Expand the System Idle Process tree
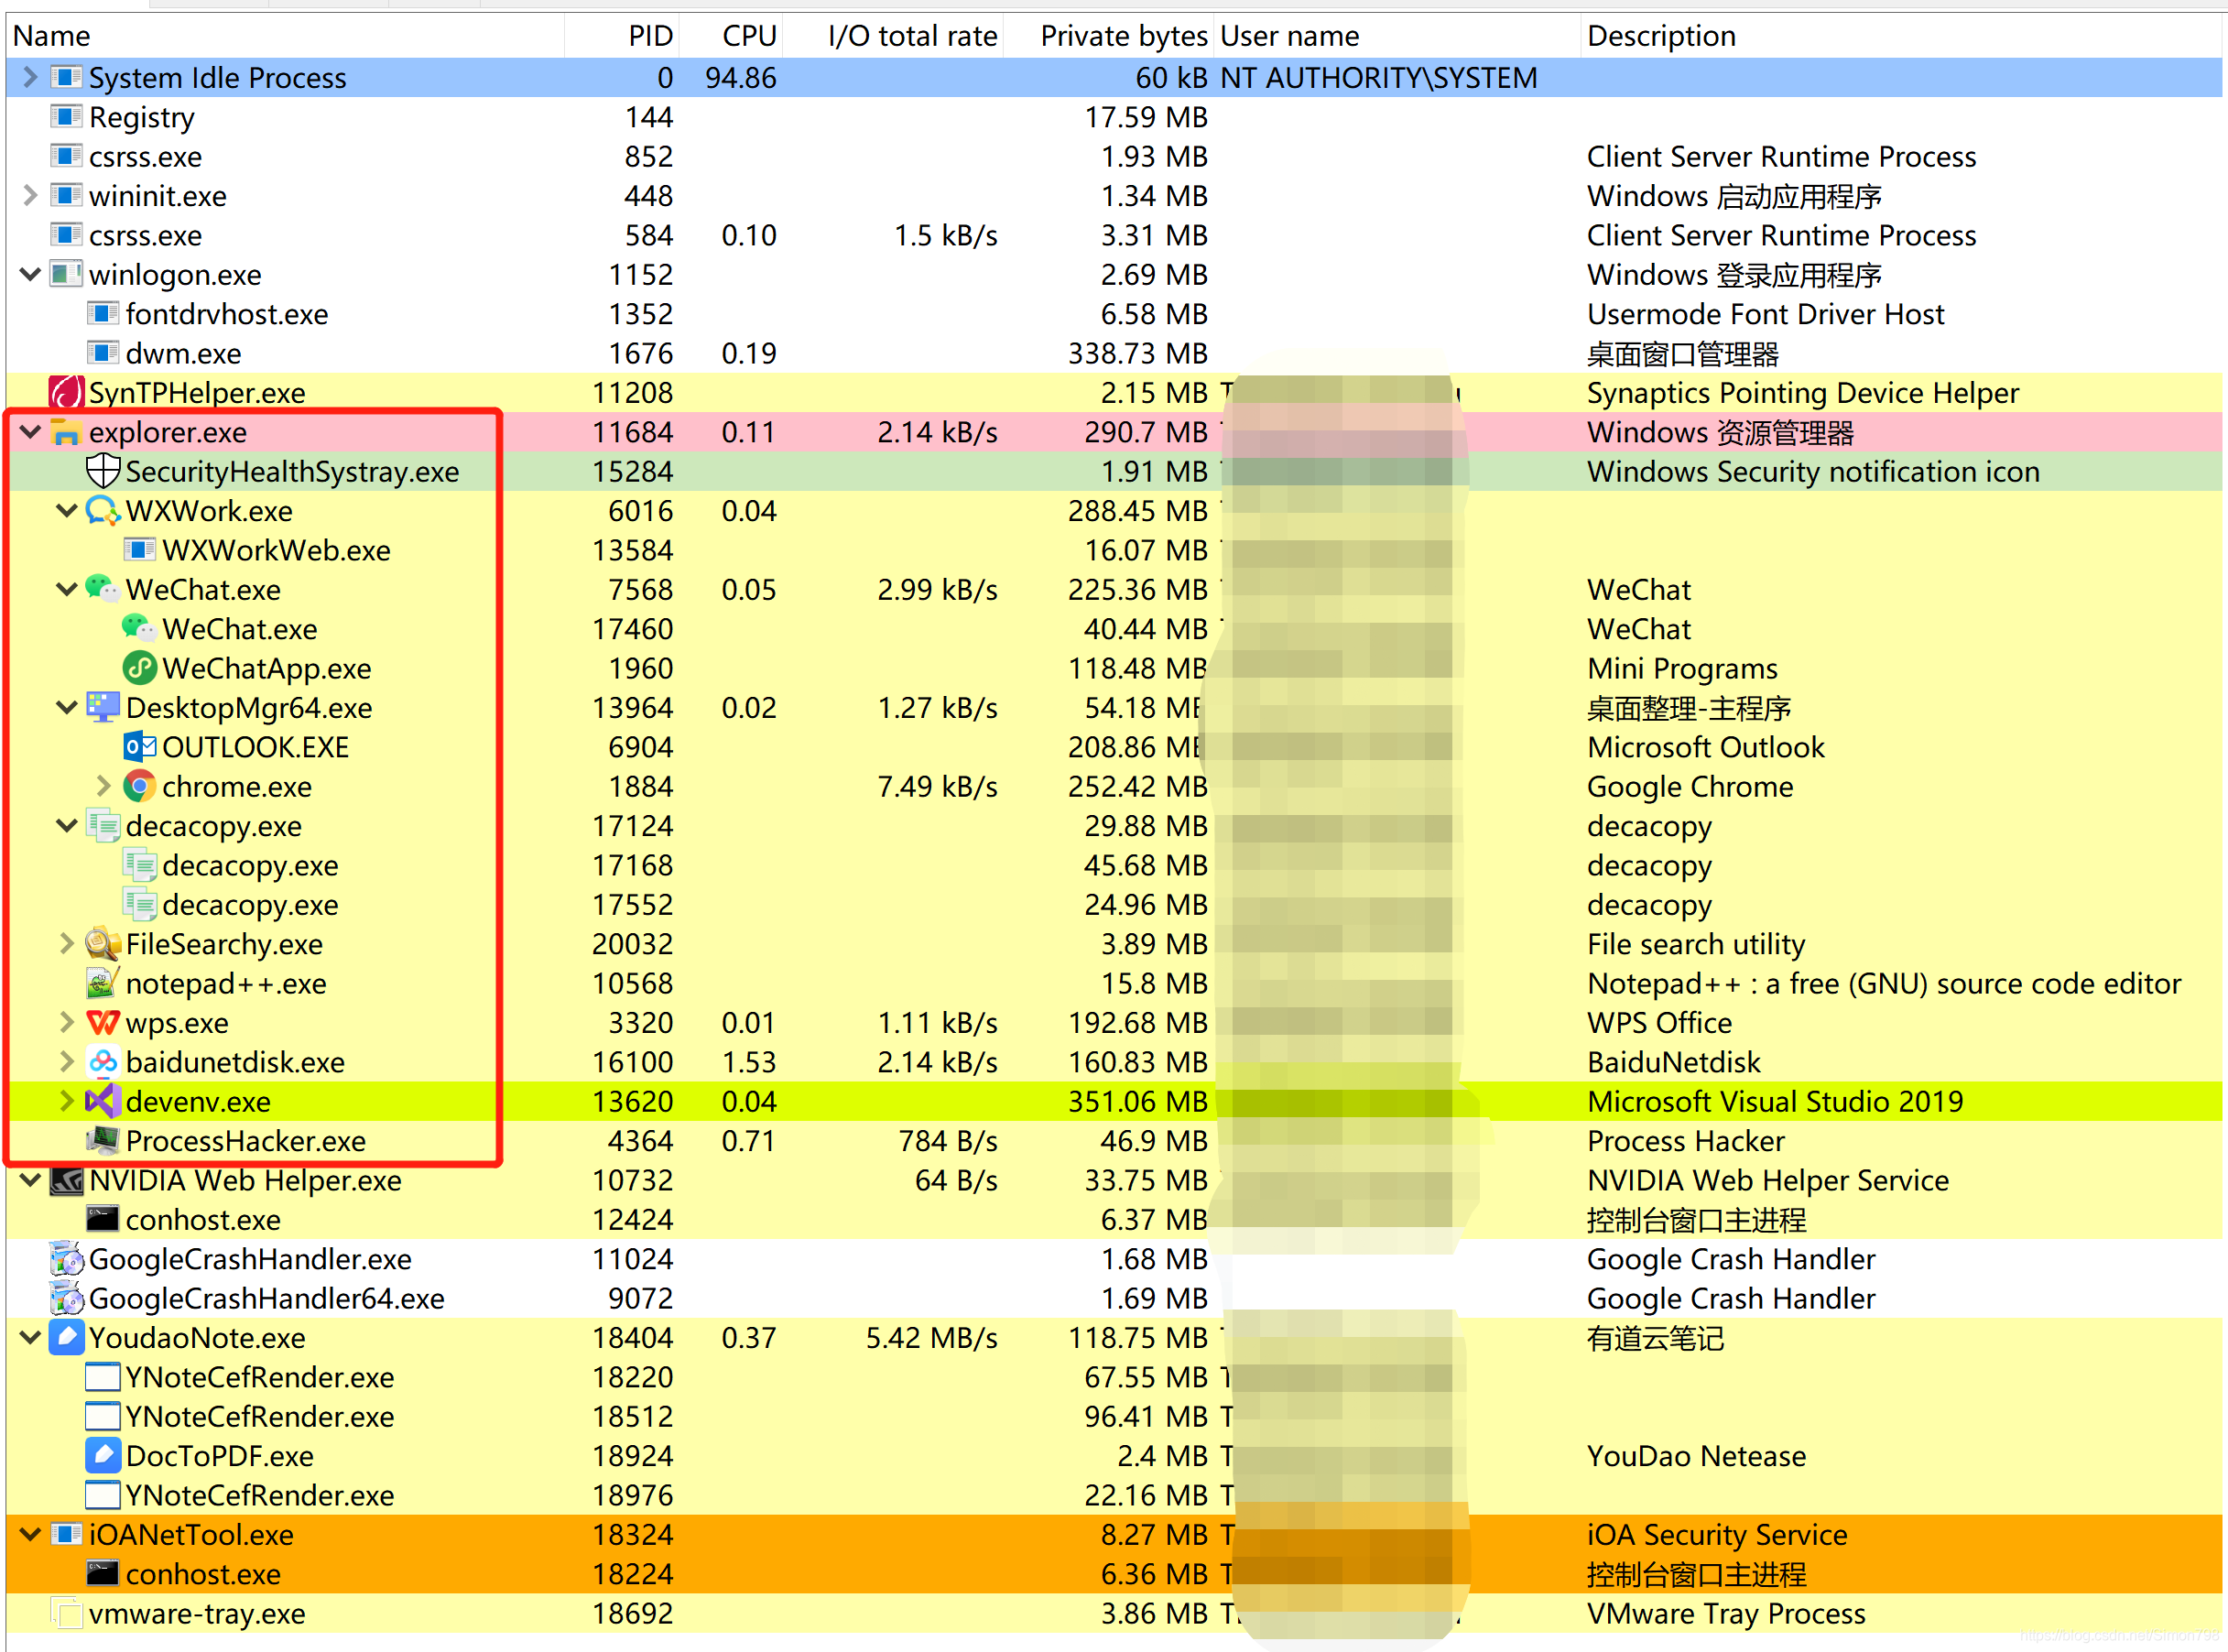2228x1652 pixels. 30,77
